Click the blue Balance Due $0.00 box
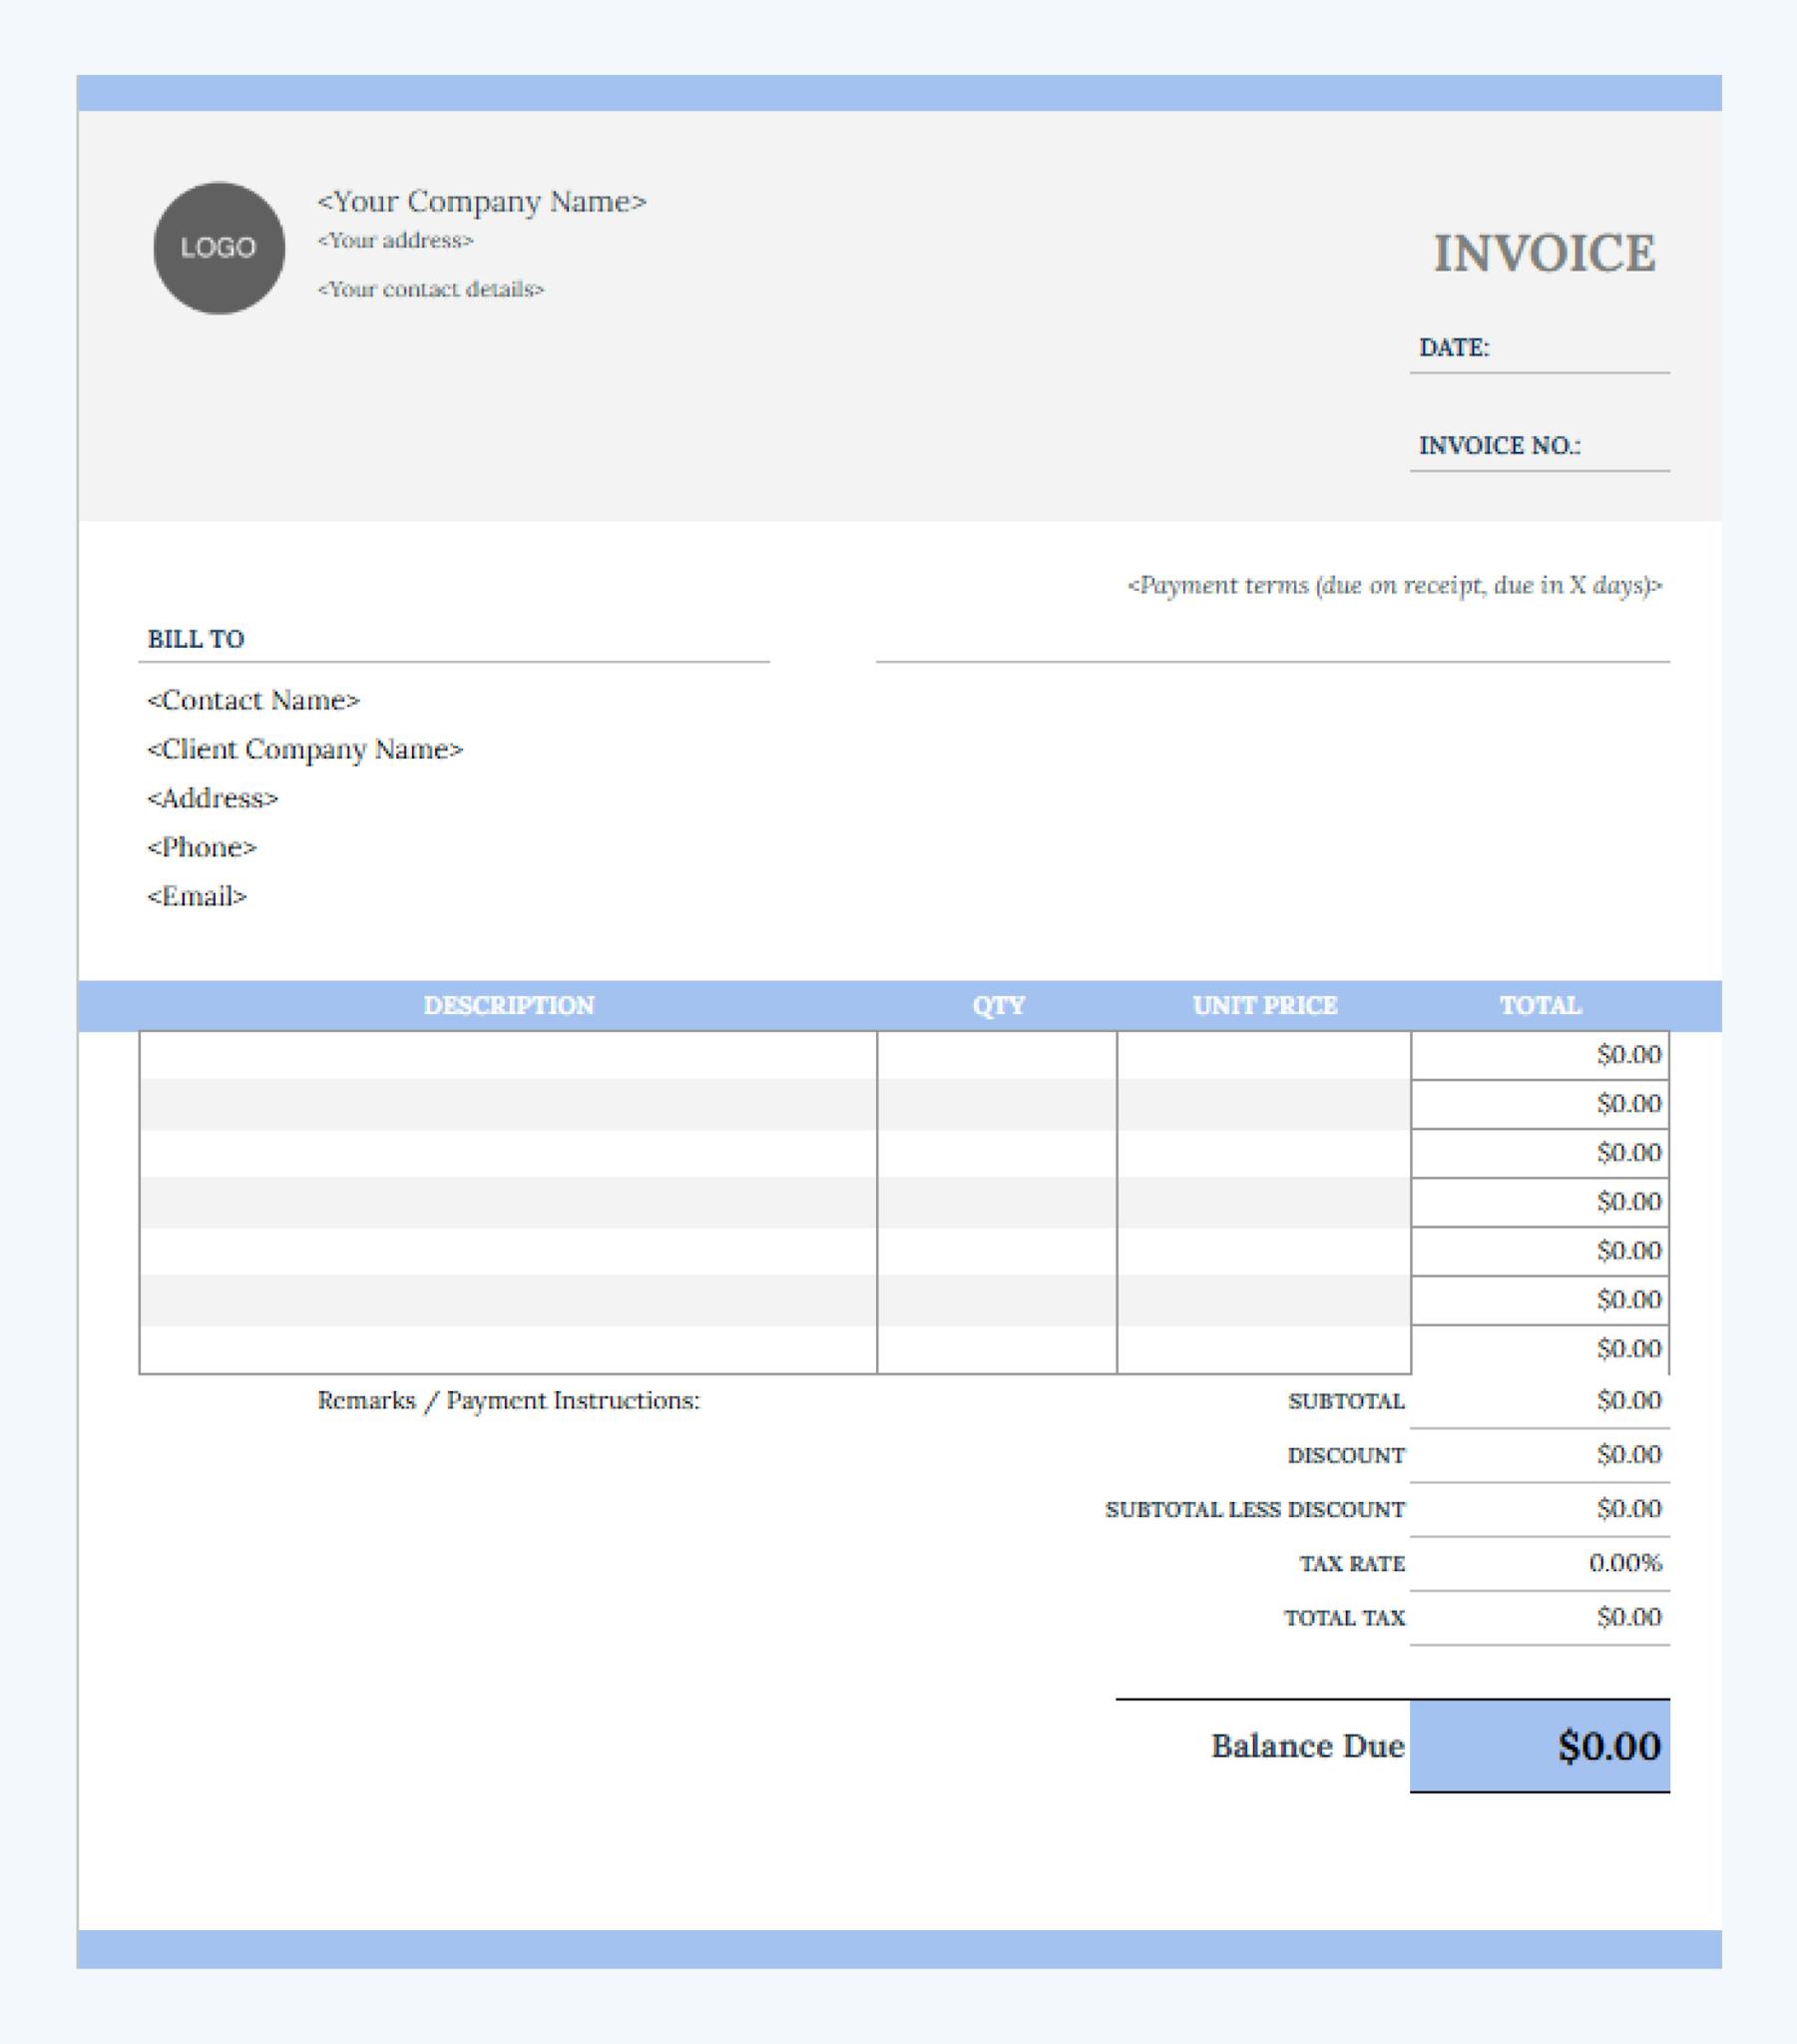This screenshot has width=1797, height=2044. (1540, 1746)
